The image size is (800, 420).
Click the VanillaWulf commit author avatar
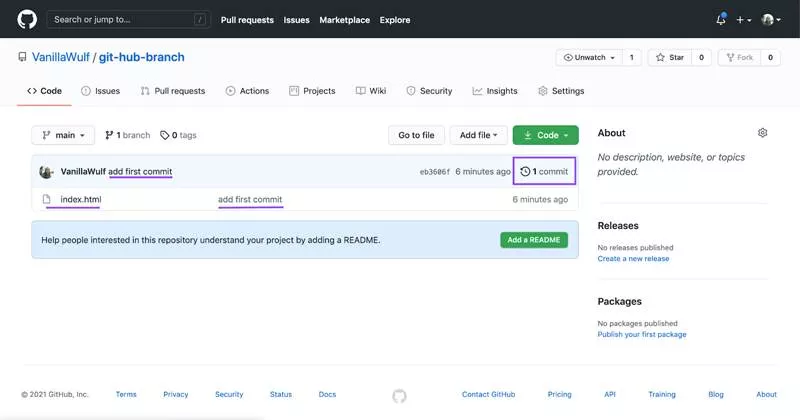[46, 171]
